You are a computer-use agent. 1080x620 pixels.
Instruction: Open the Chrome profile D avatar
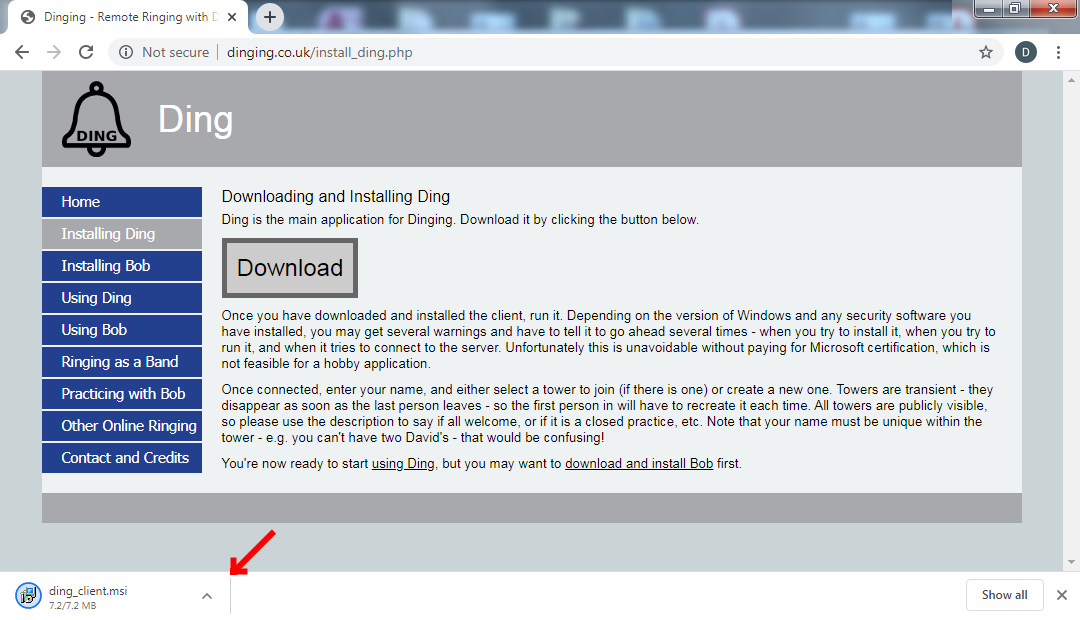point(1026,52)
